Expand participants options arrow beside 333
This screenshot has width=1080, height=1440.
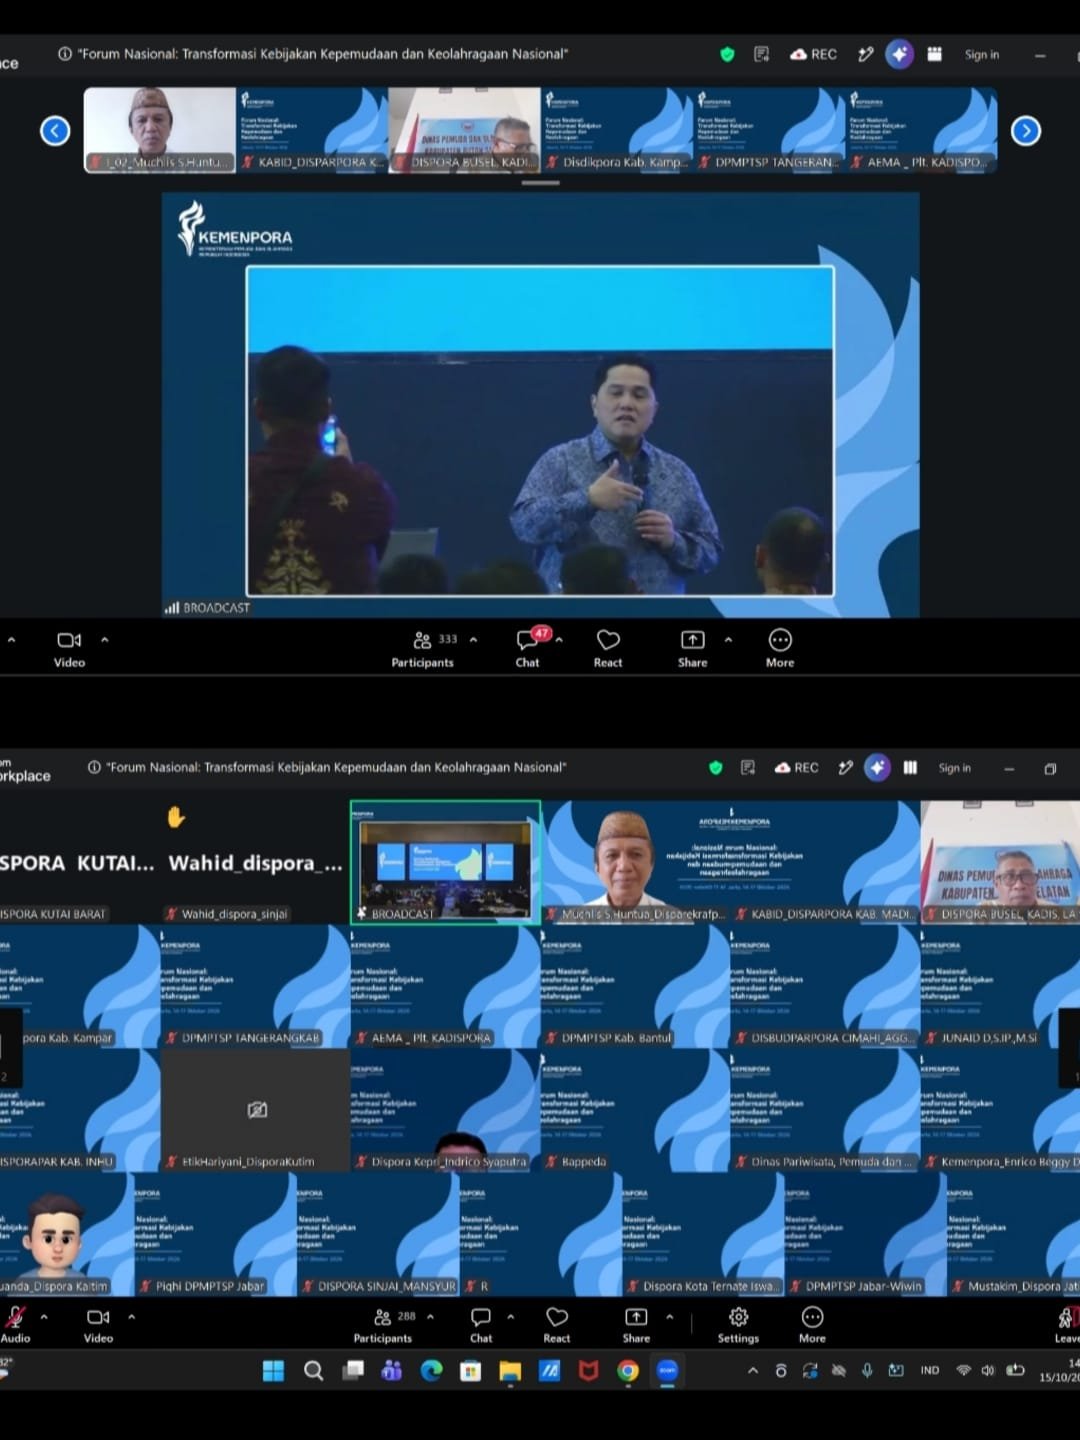pyautogui.click(x=473, y=640)
